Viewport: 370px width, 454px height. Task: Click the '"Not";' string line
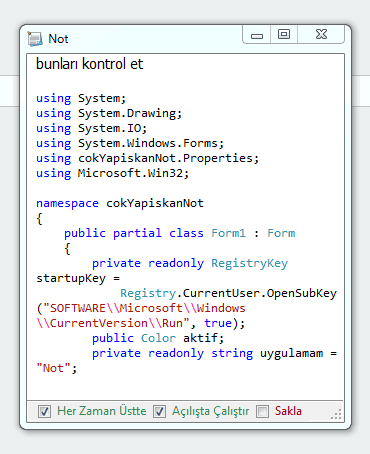click(57, 368)
